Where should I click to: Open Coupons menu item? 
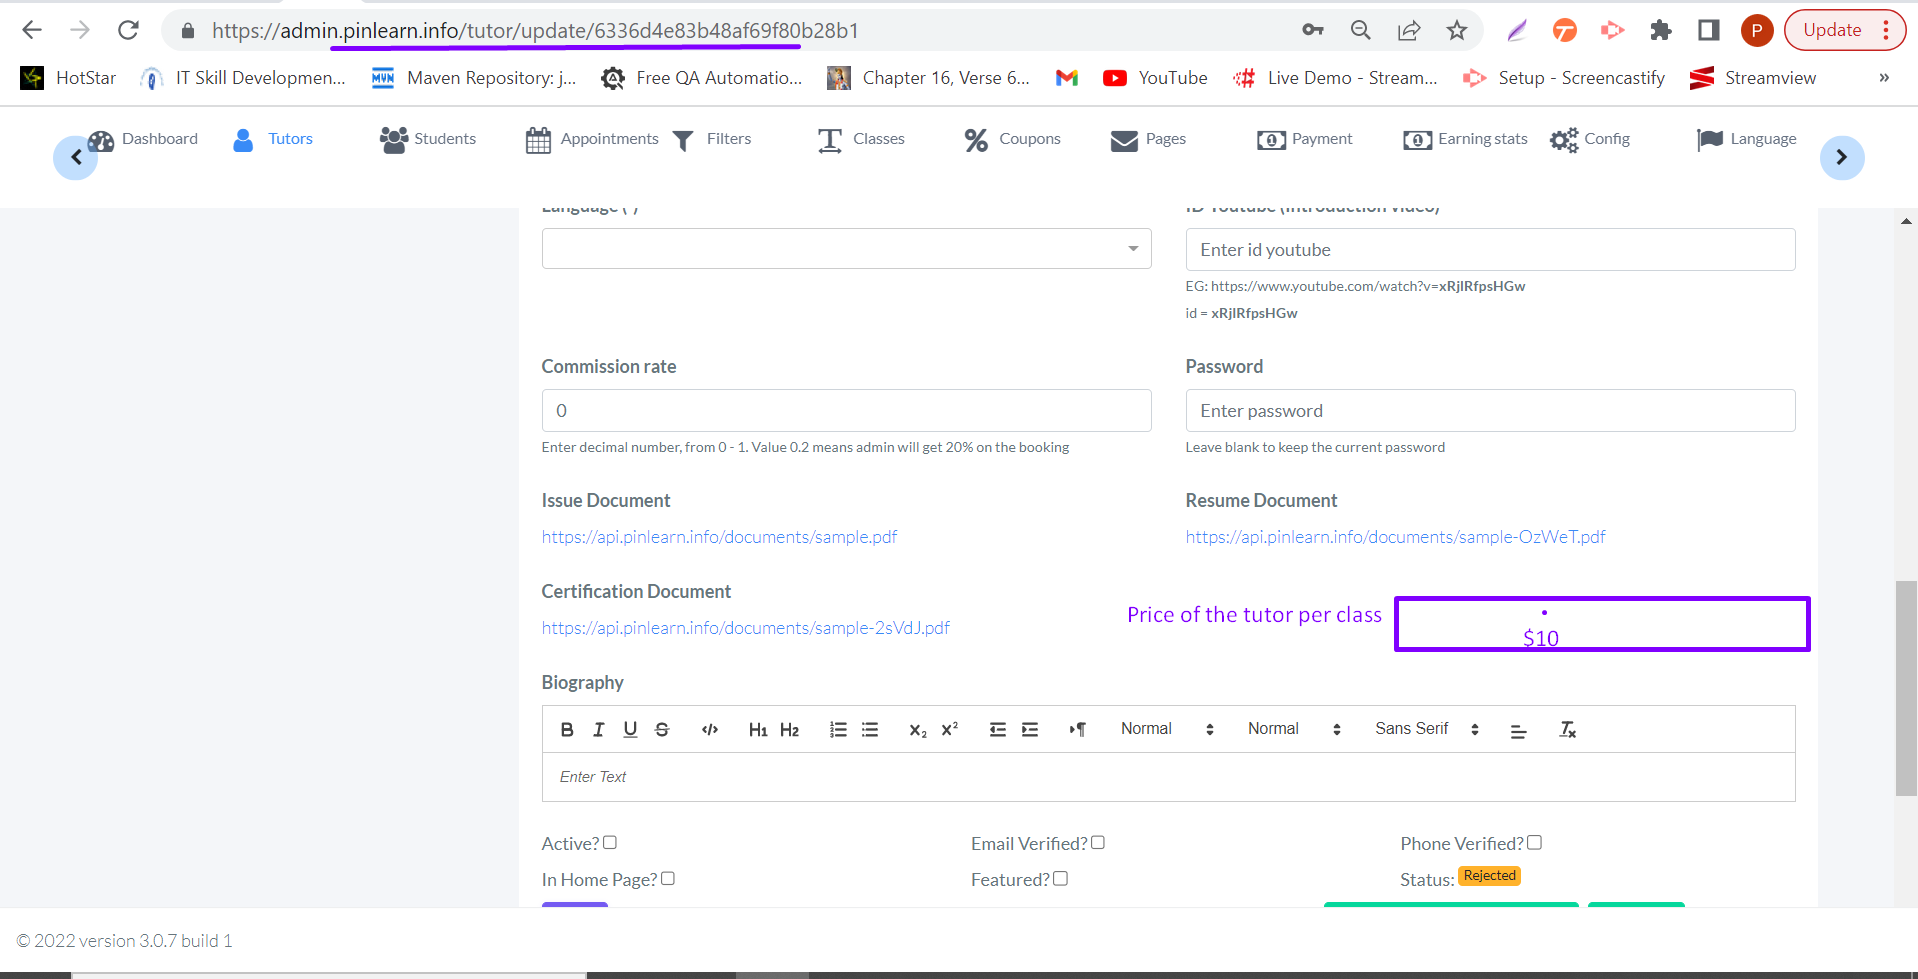point(1012,140)
